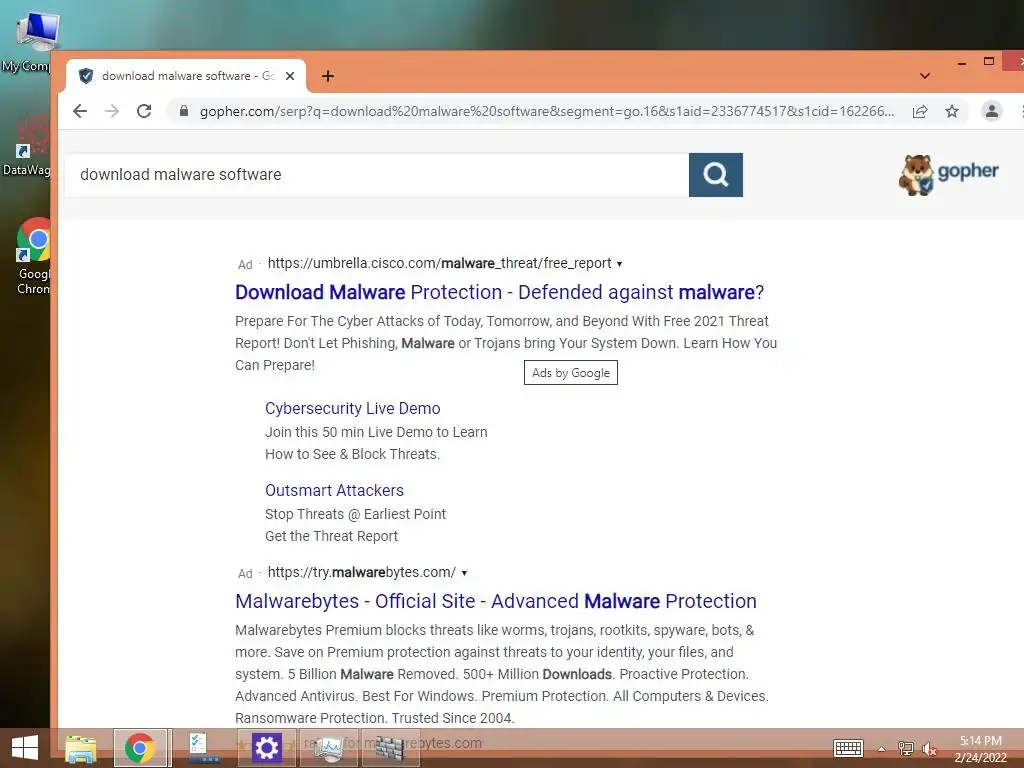Select the My Computer desktop icon
Screen dimensions: 1024x768
click(x=31, y=42)
